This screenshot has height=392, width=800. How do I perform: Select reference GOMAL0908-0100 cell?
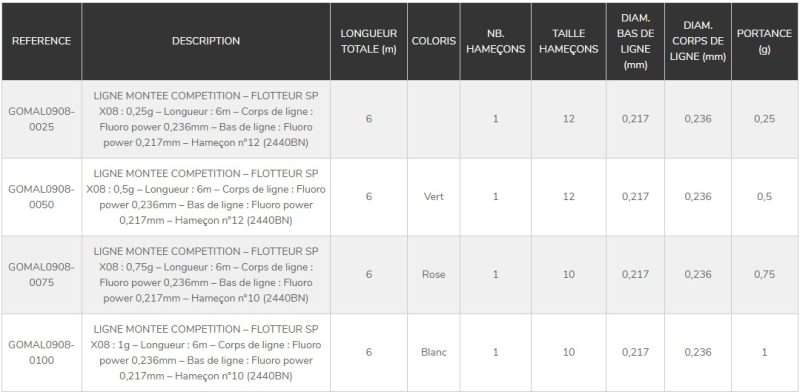[x=41, y=352]
